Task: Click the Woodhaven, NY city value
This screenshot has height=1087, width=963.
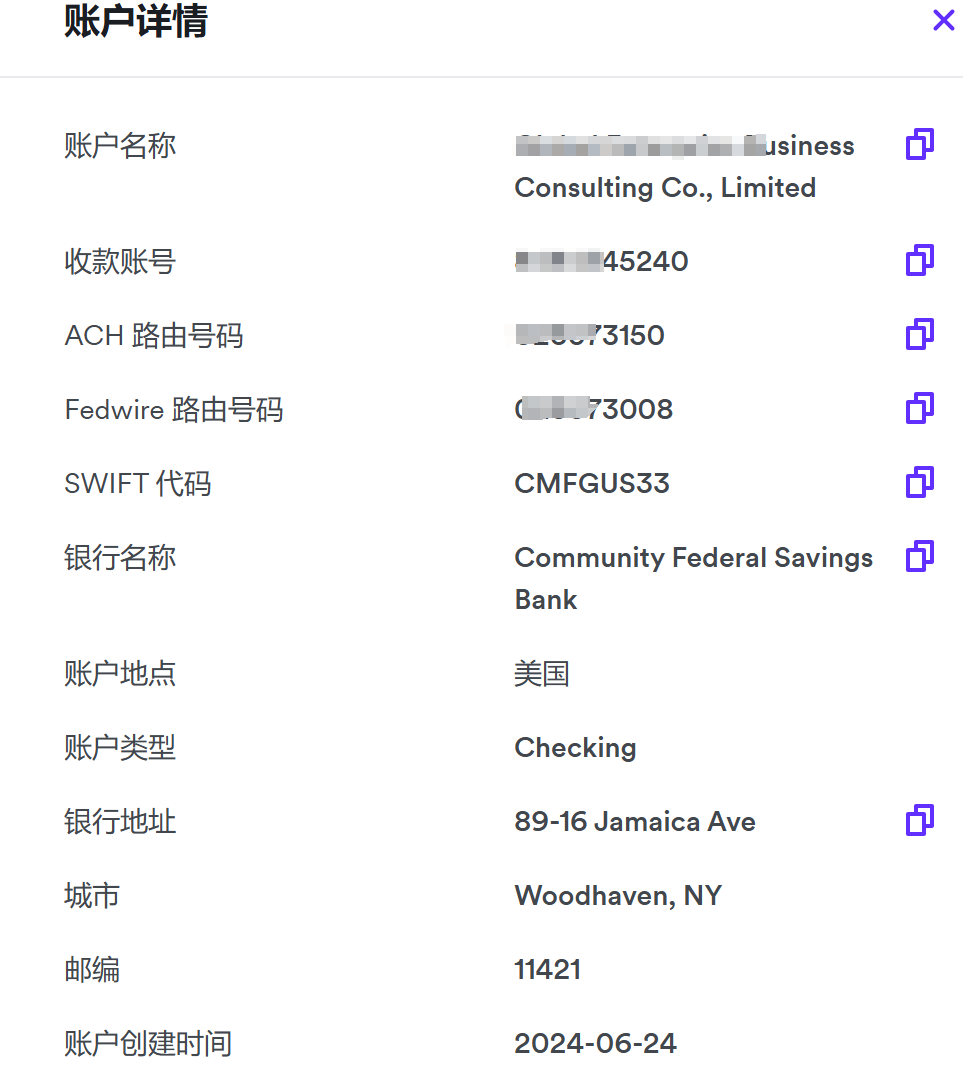Action: [617, 896]
